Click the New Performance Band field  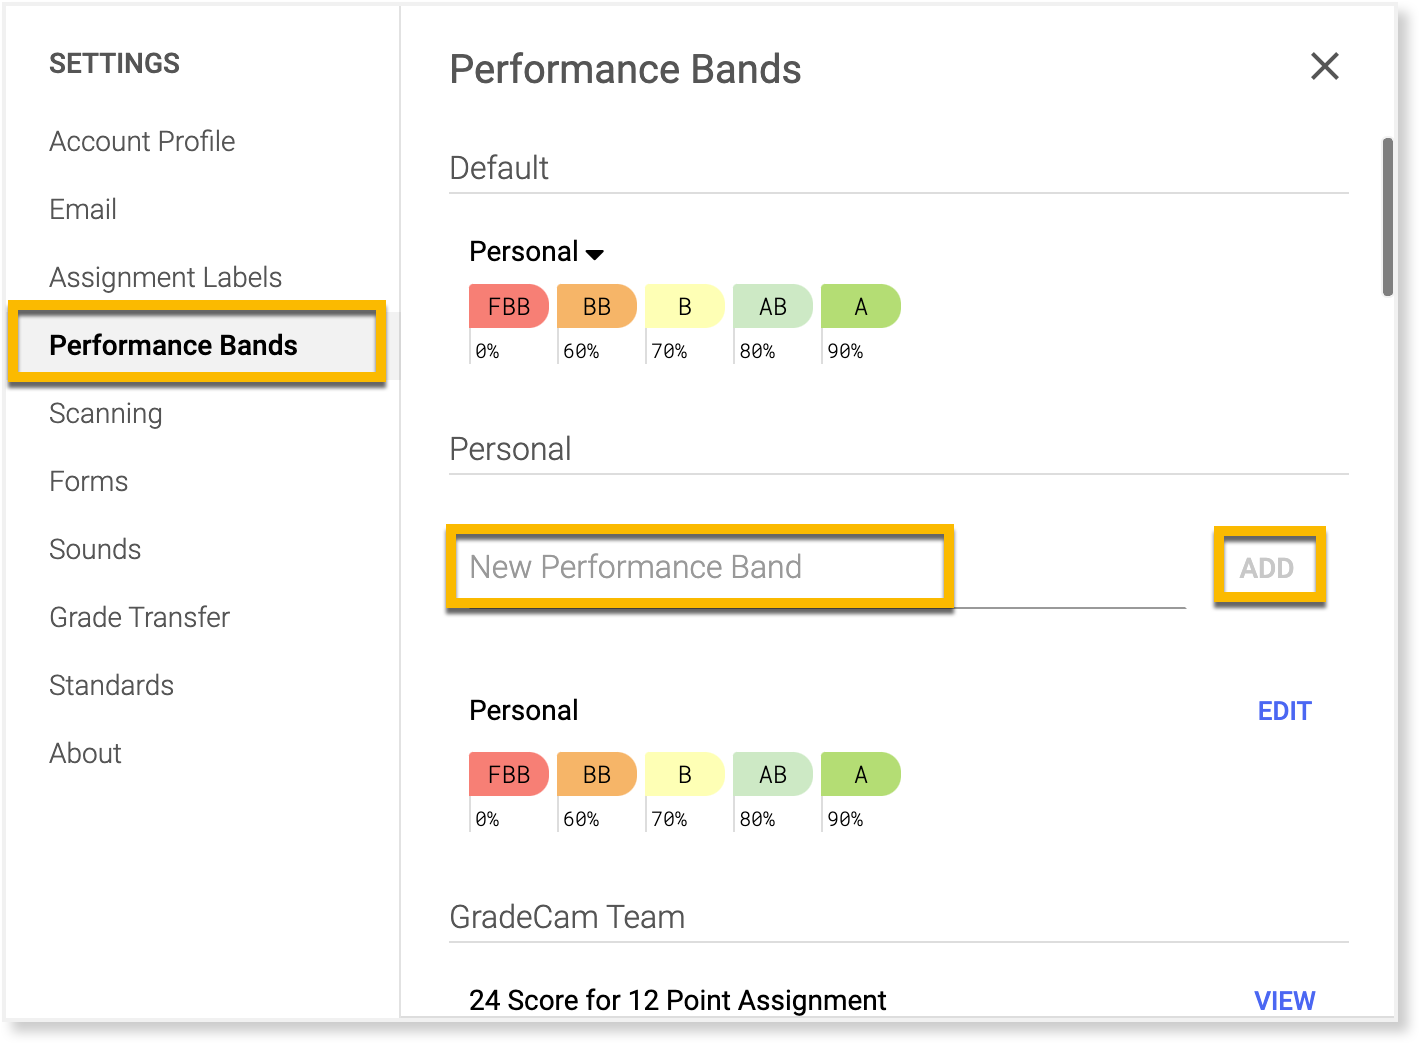700,568
